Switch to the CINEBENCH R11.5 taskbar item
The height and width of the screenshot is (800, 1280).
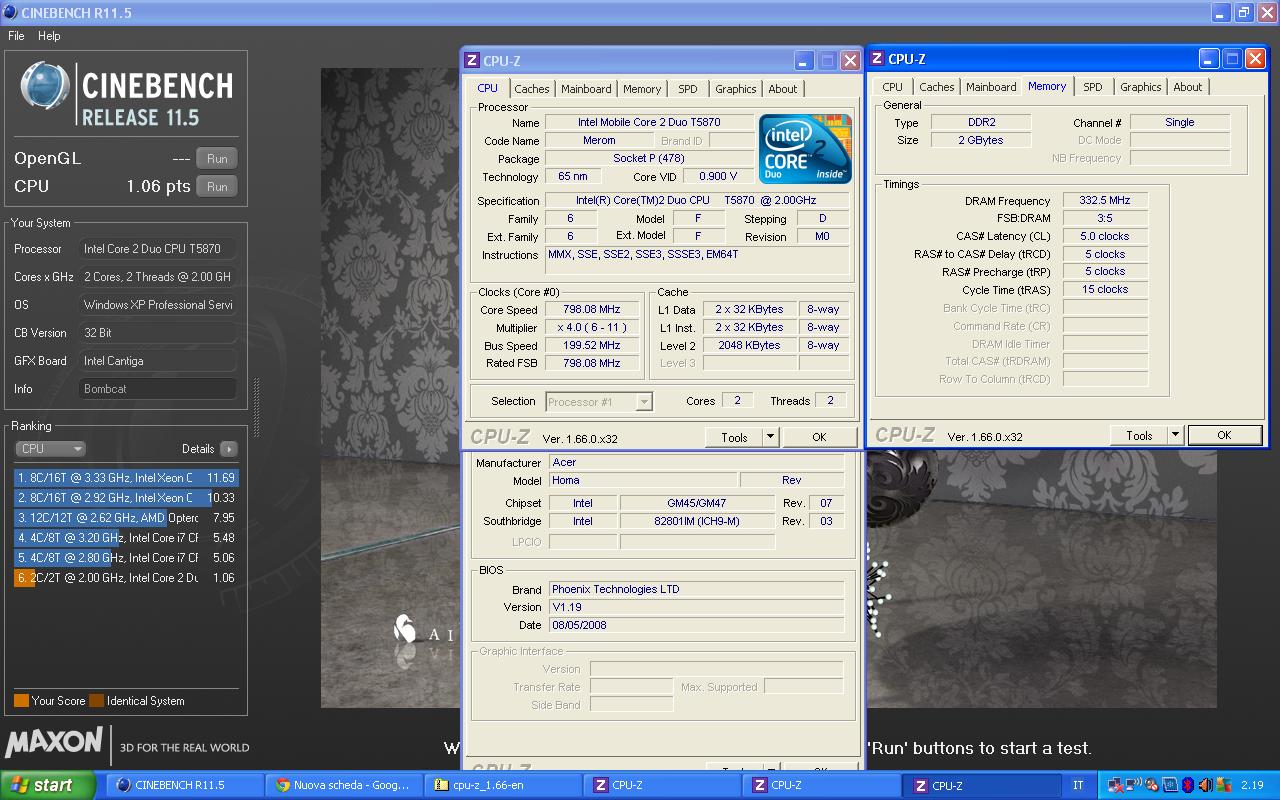[184, 785]
